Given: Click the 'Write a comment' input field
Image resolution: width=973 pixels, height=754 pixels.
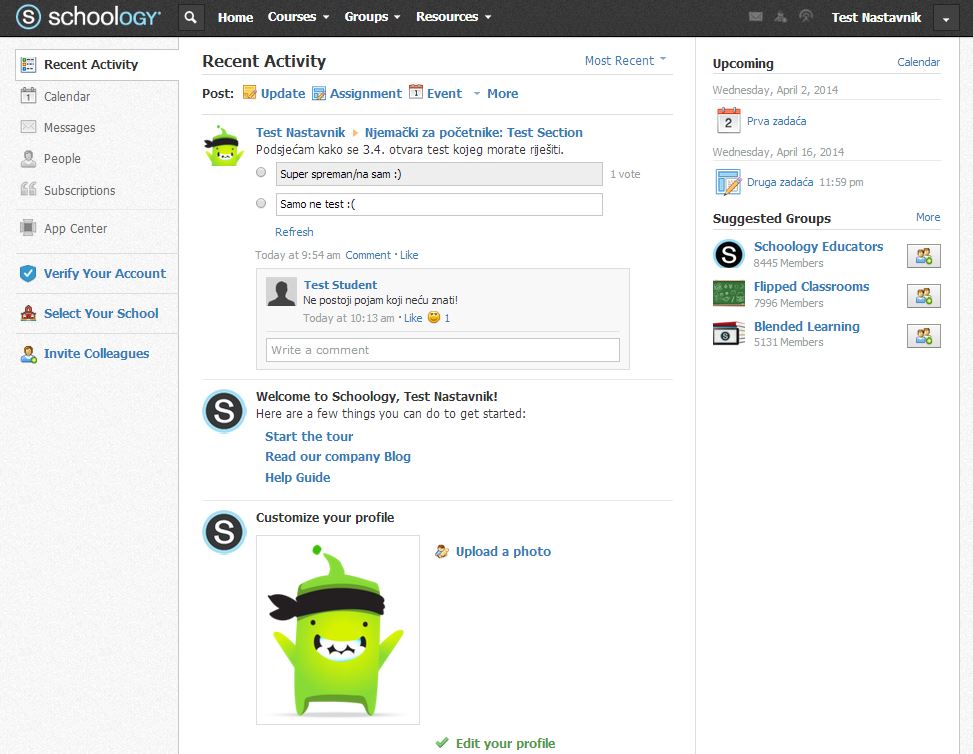Looking at the screenshot, I should tap(442, 350).
